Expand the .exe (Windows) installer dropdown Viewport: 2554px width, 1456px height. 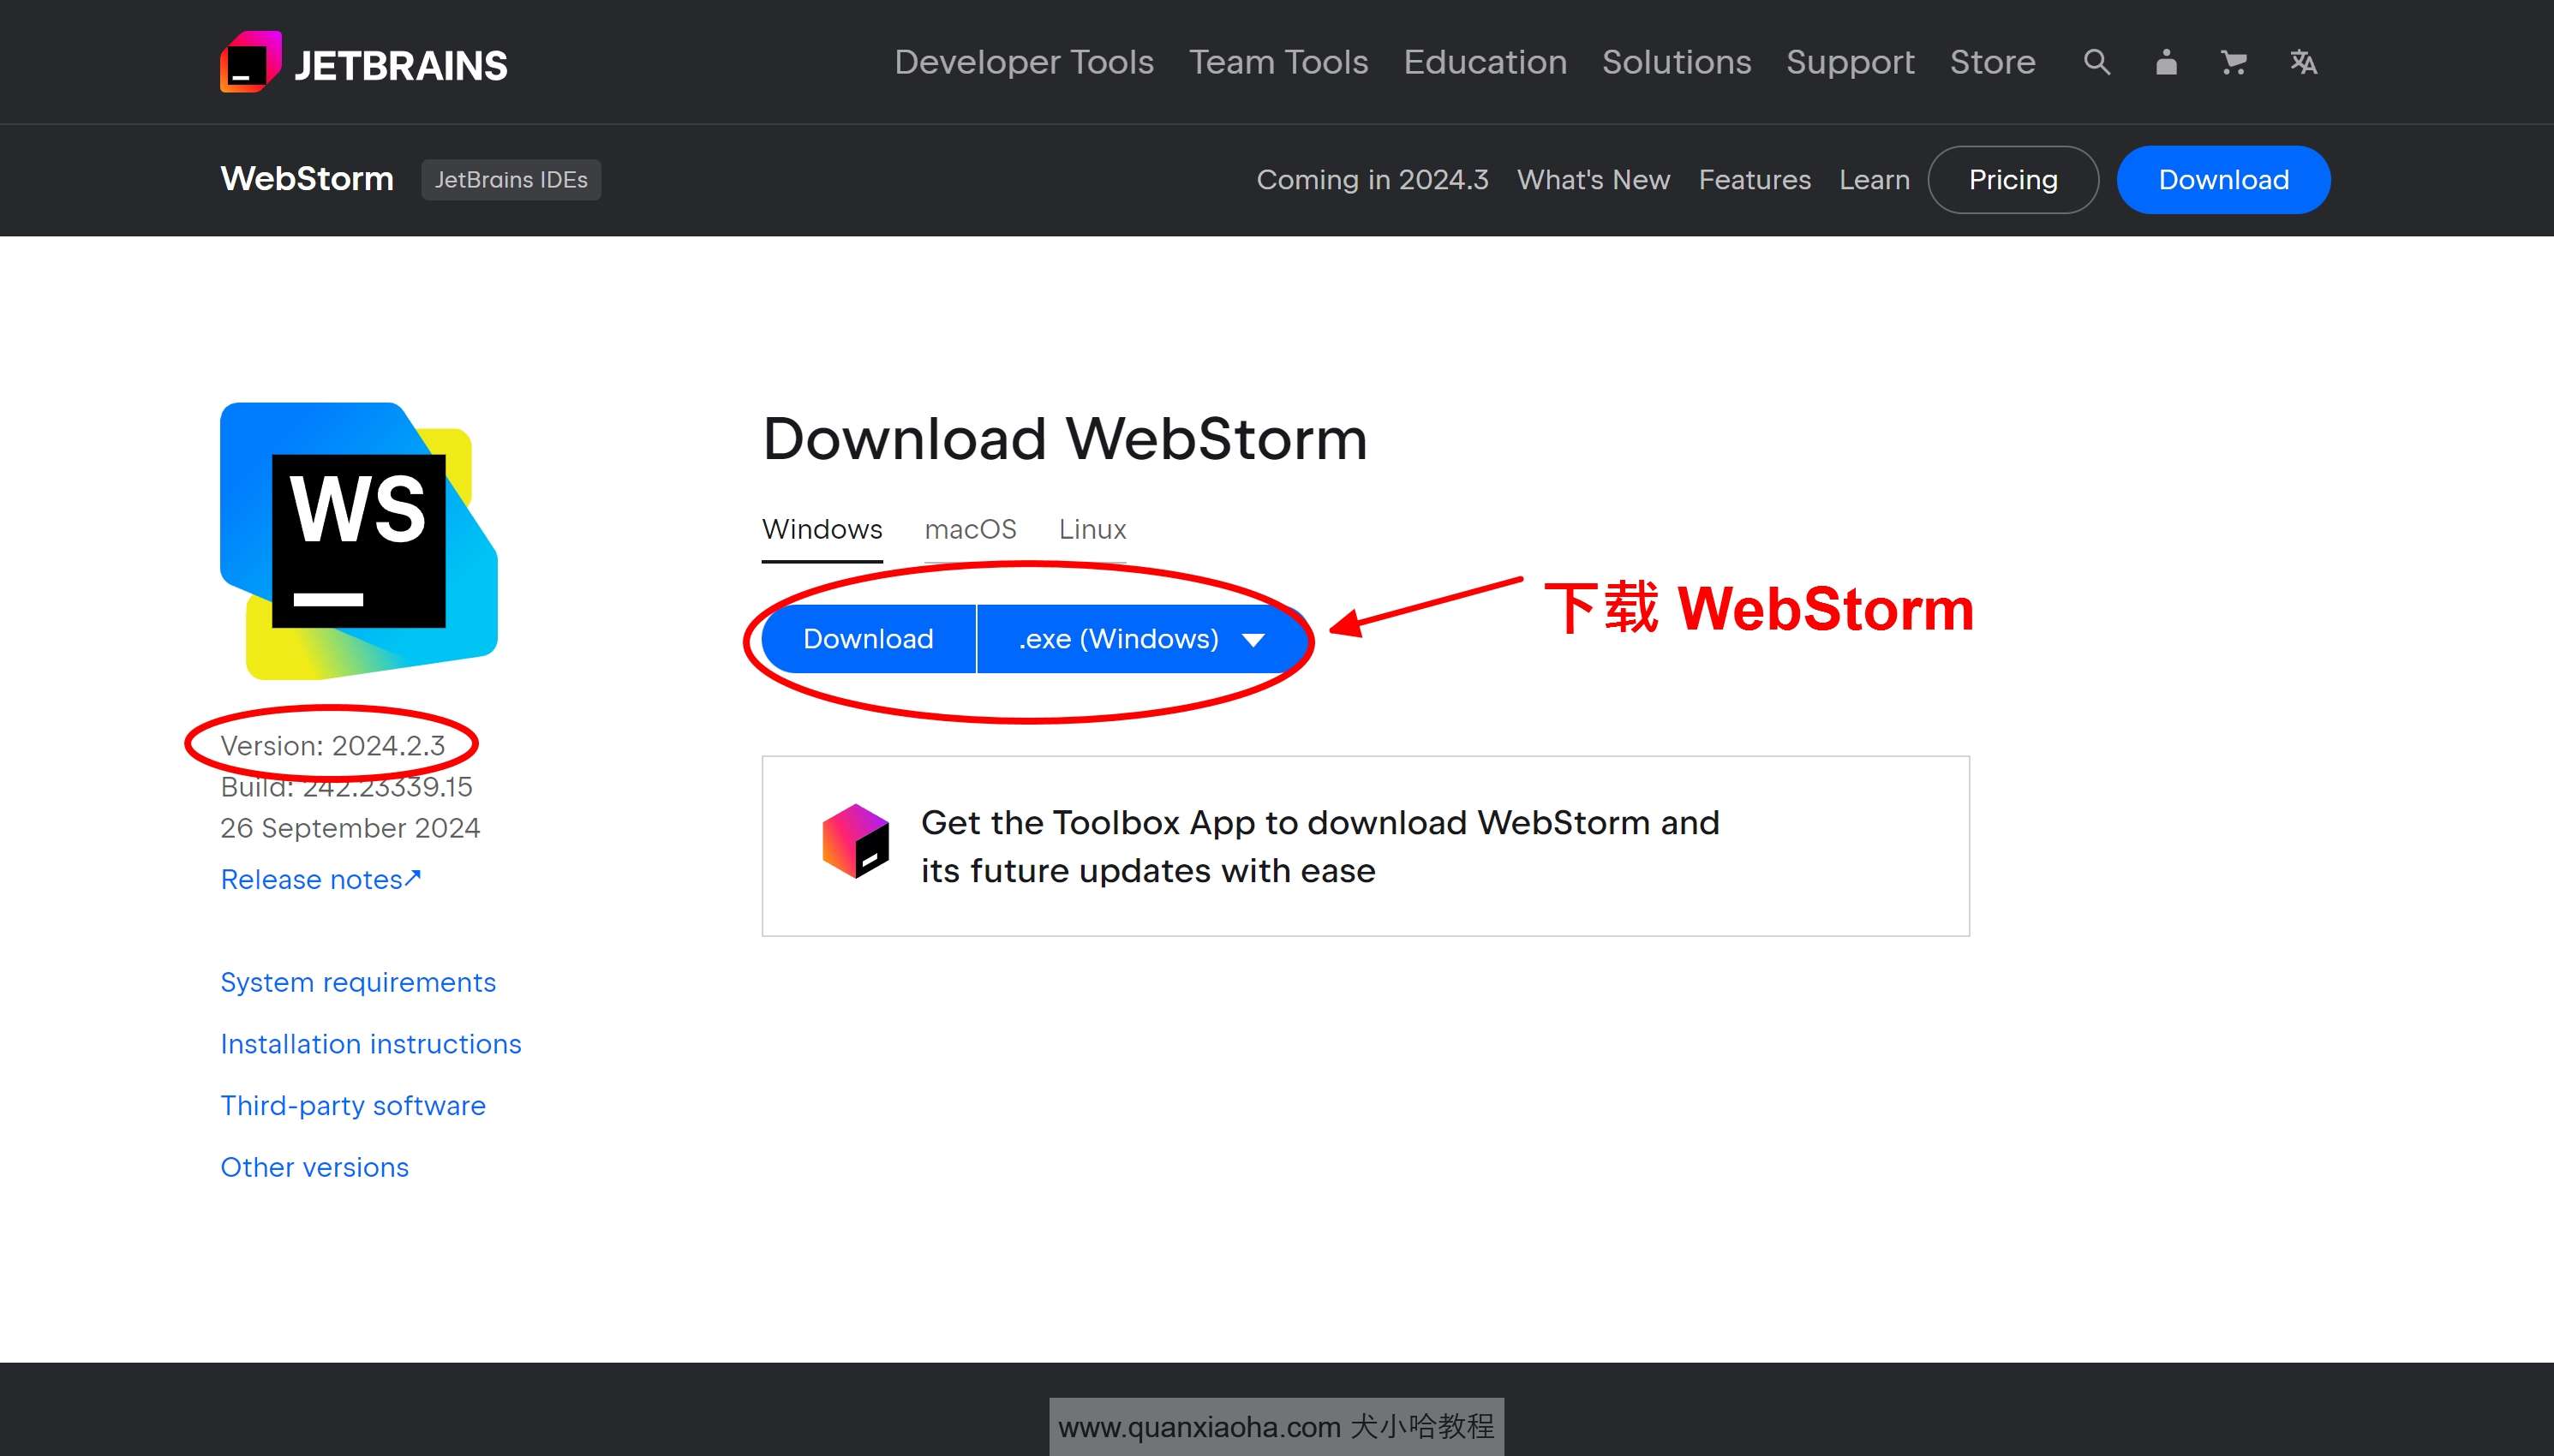tap(1141, 639)
